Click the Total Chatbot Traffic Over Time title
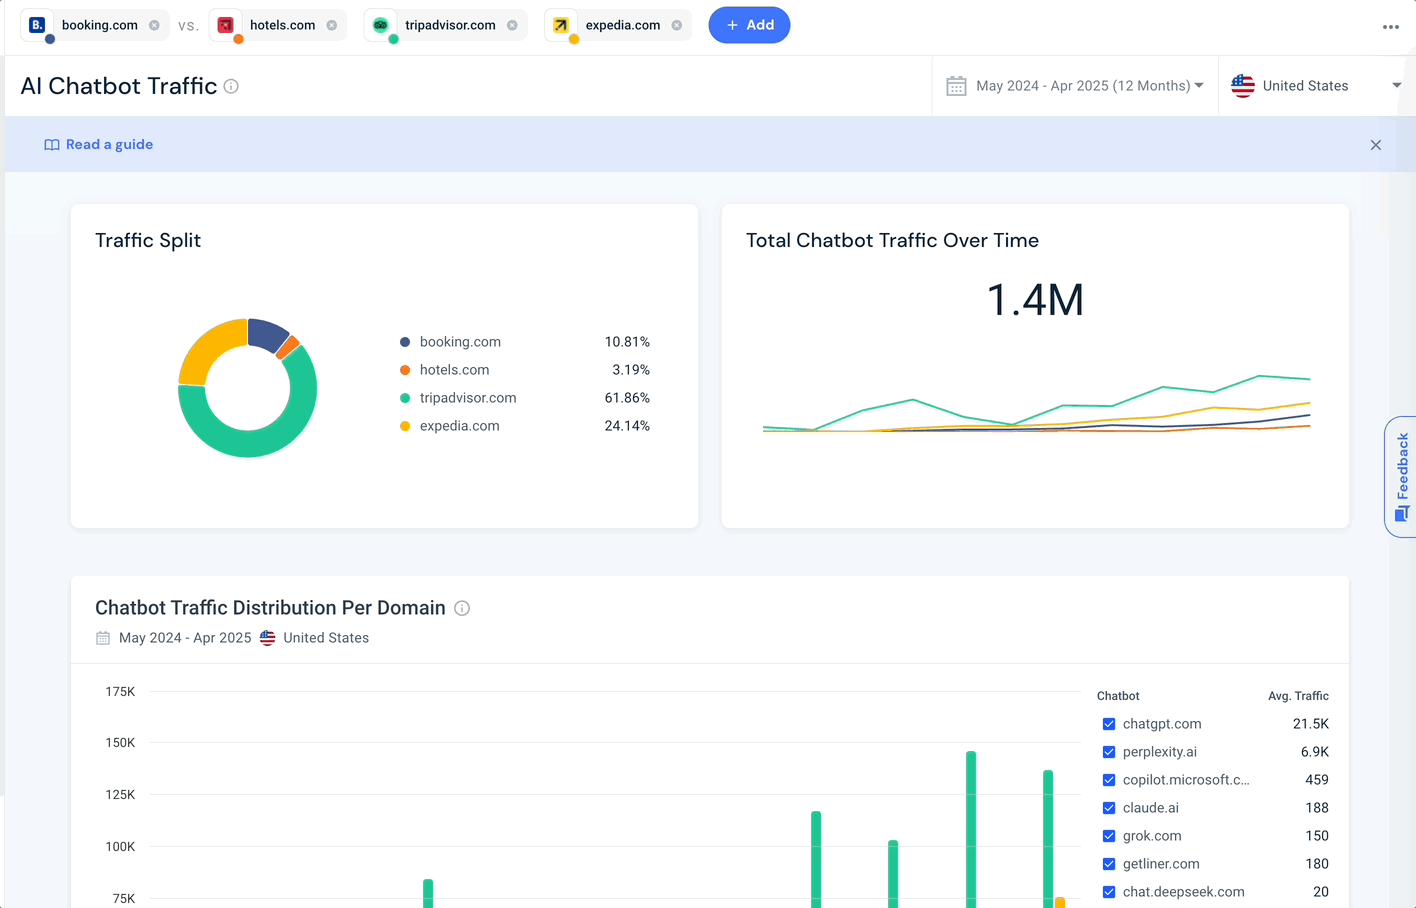1416x908 pixels. [892, 240]
